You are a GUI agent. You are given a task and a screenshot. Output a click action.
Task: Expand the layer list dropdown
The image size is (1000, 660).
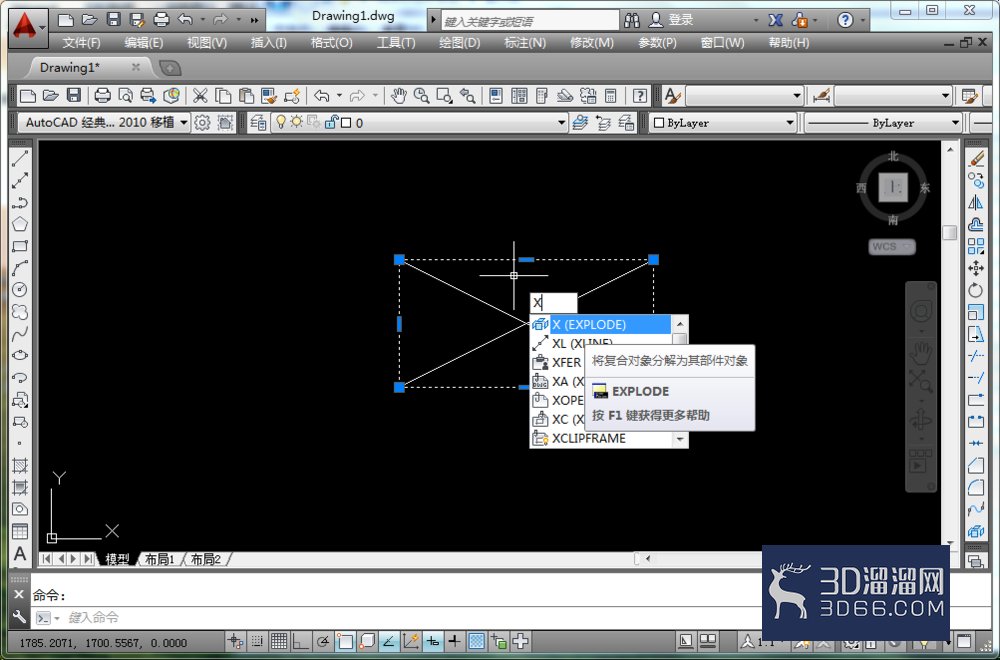pyautogui.click(x=561, y=122)
